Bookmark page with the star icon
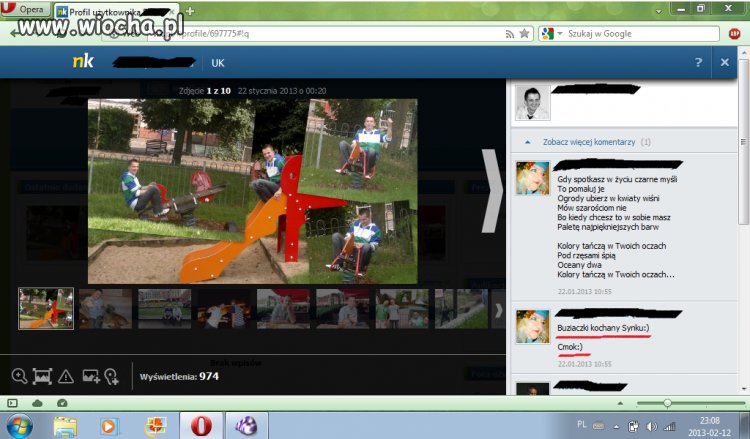 [x=525, y=33]
